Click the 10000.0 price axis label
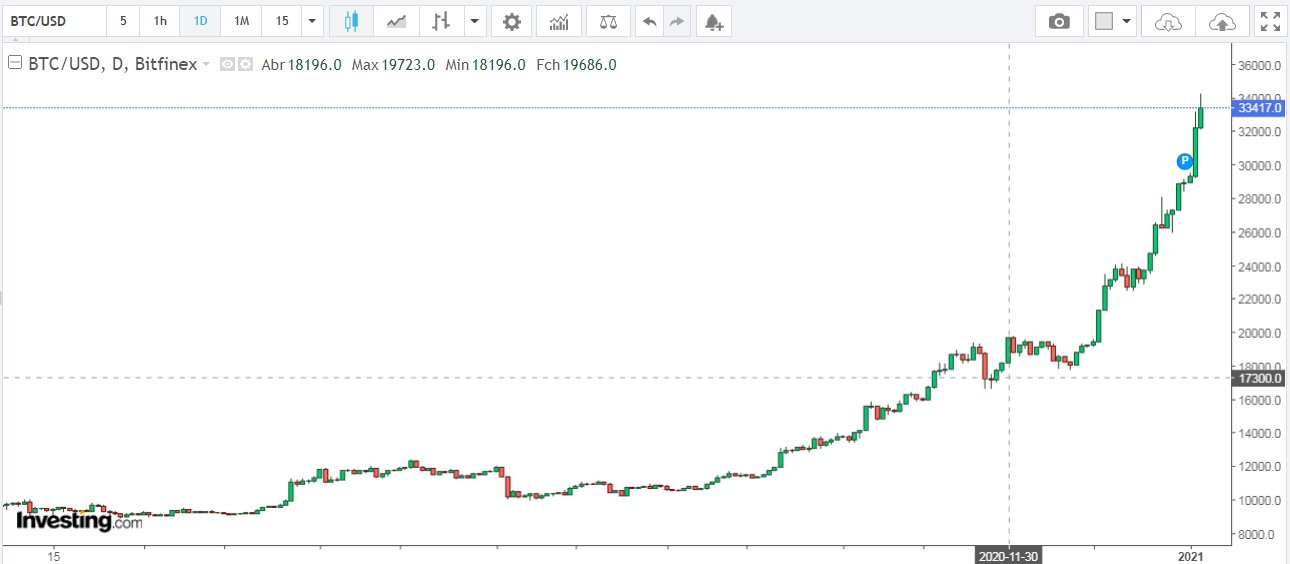1290x564 pixels. coord(1261,500)
